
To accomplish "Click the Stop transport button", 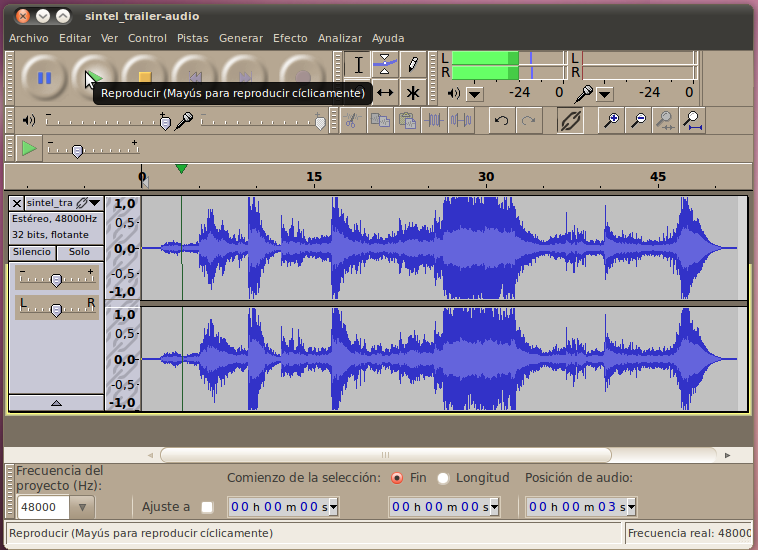I will tap(145, 78).
